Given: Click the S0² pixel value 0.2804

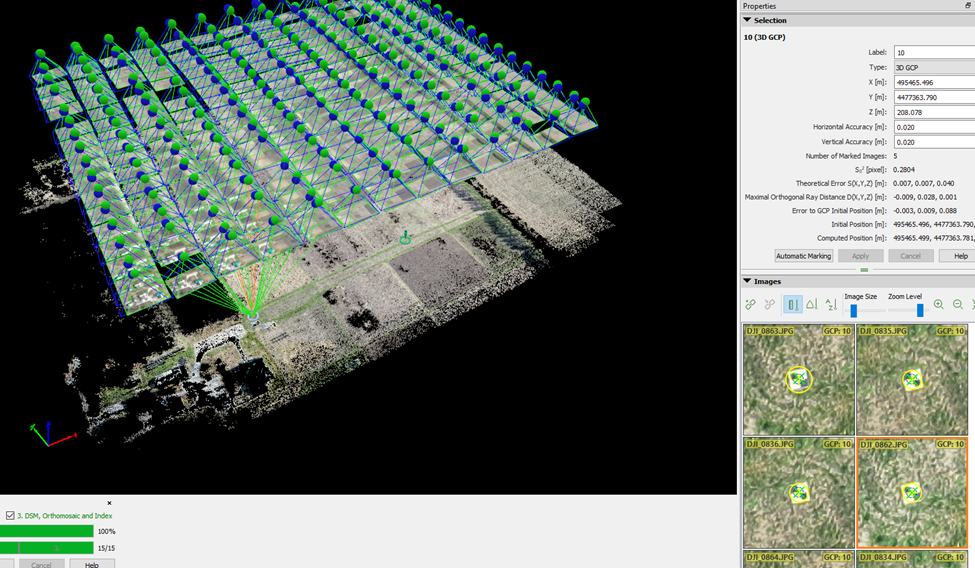Looking at the screenshot, I should pyautogui.click(x=903, y=169).
